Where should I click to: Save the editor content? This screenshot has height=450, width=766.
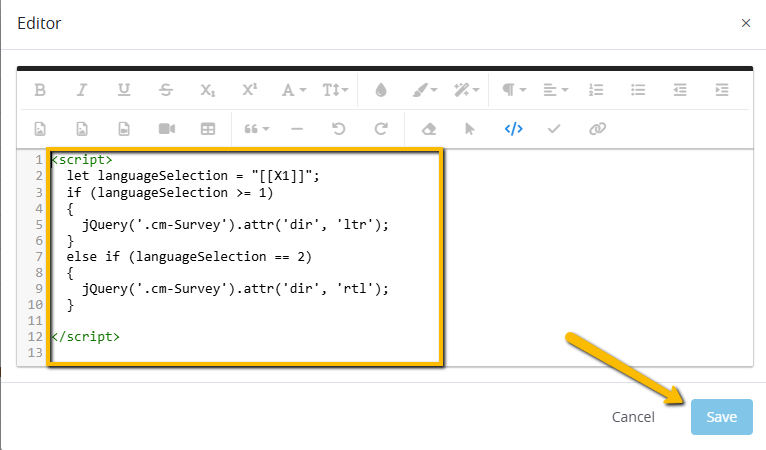click(x=722, y=417)
